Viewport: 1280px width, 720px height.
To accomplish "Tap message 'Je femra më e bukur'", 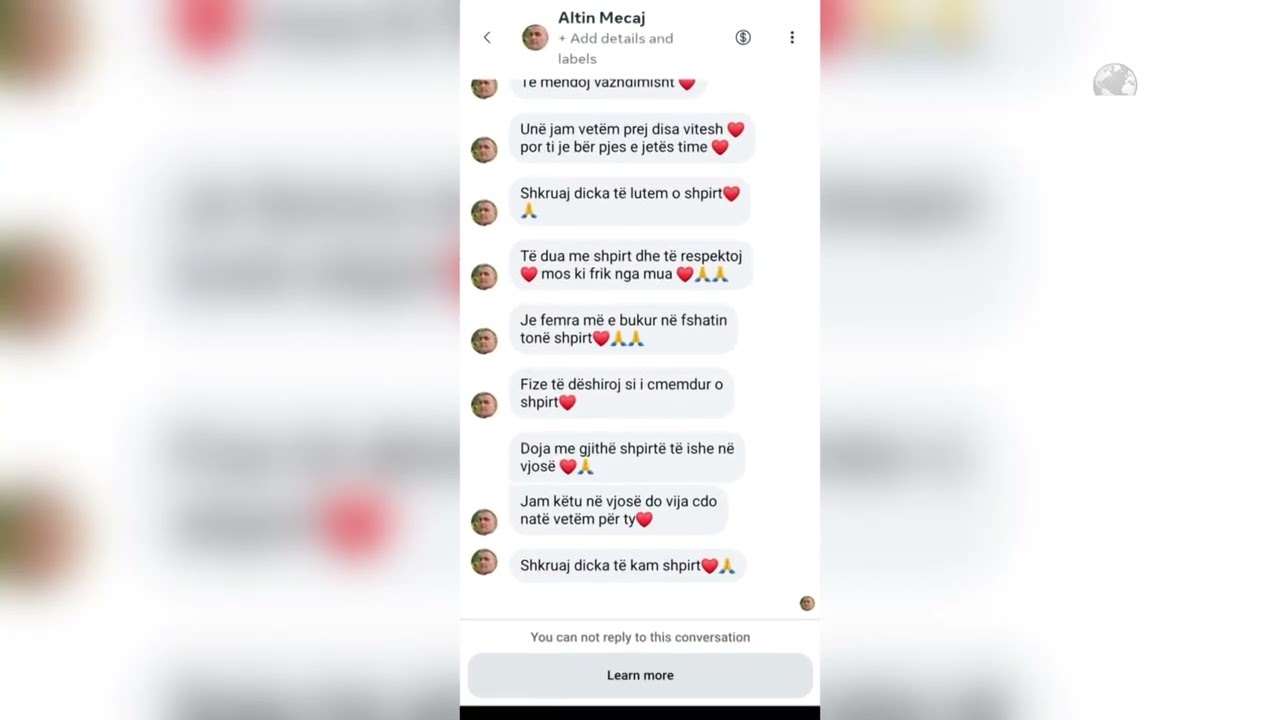I will click(x=624, y=329).
